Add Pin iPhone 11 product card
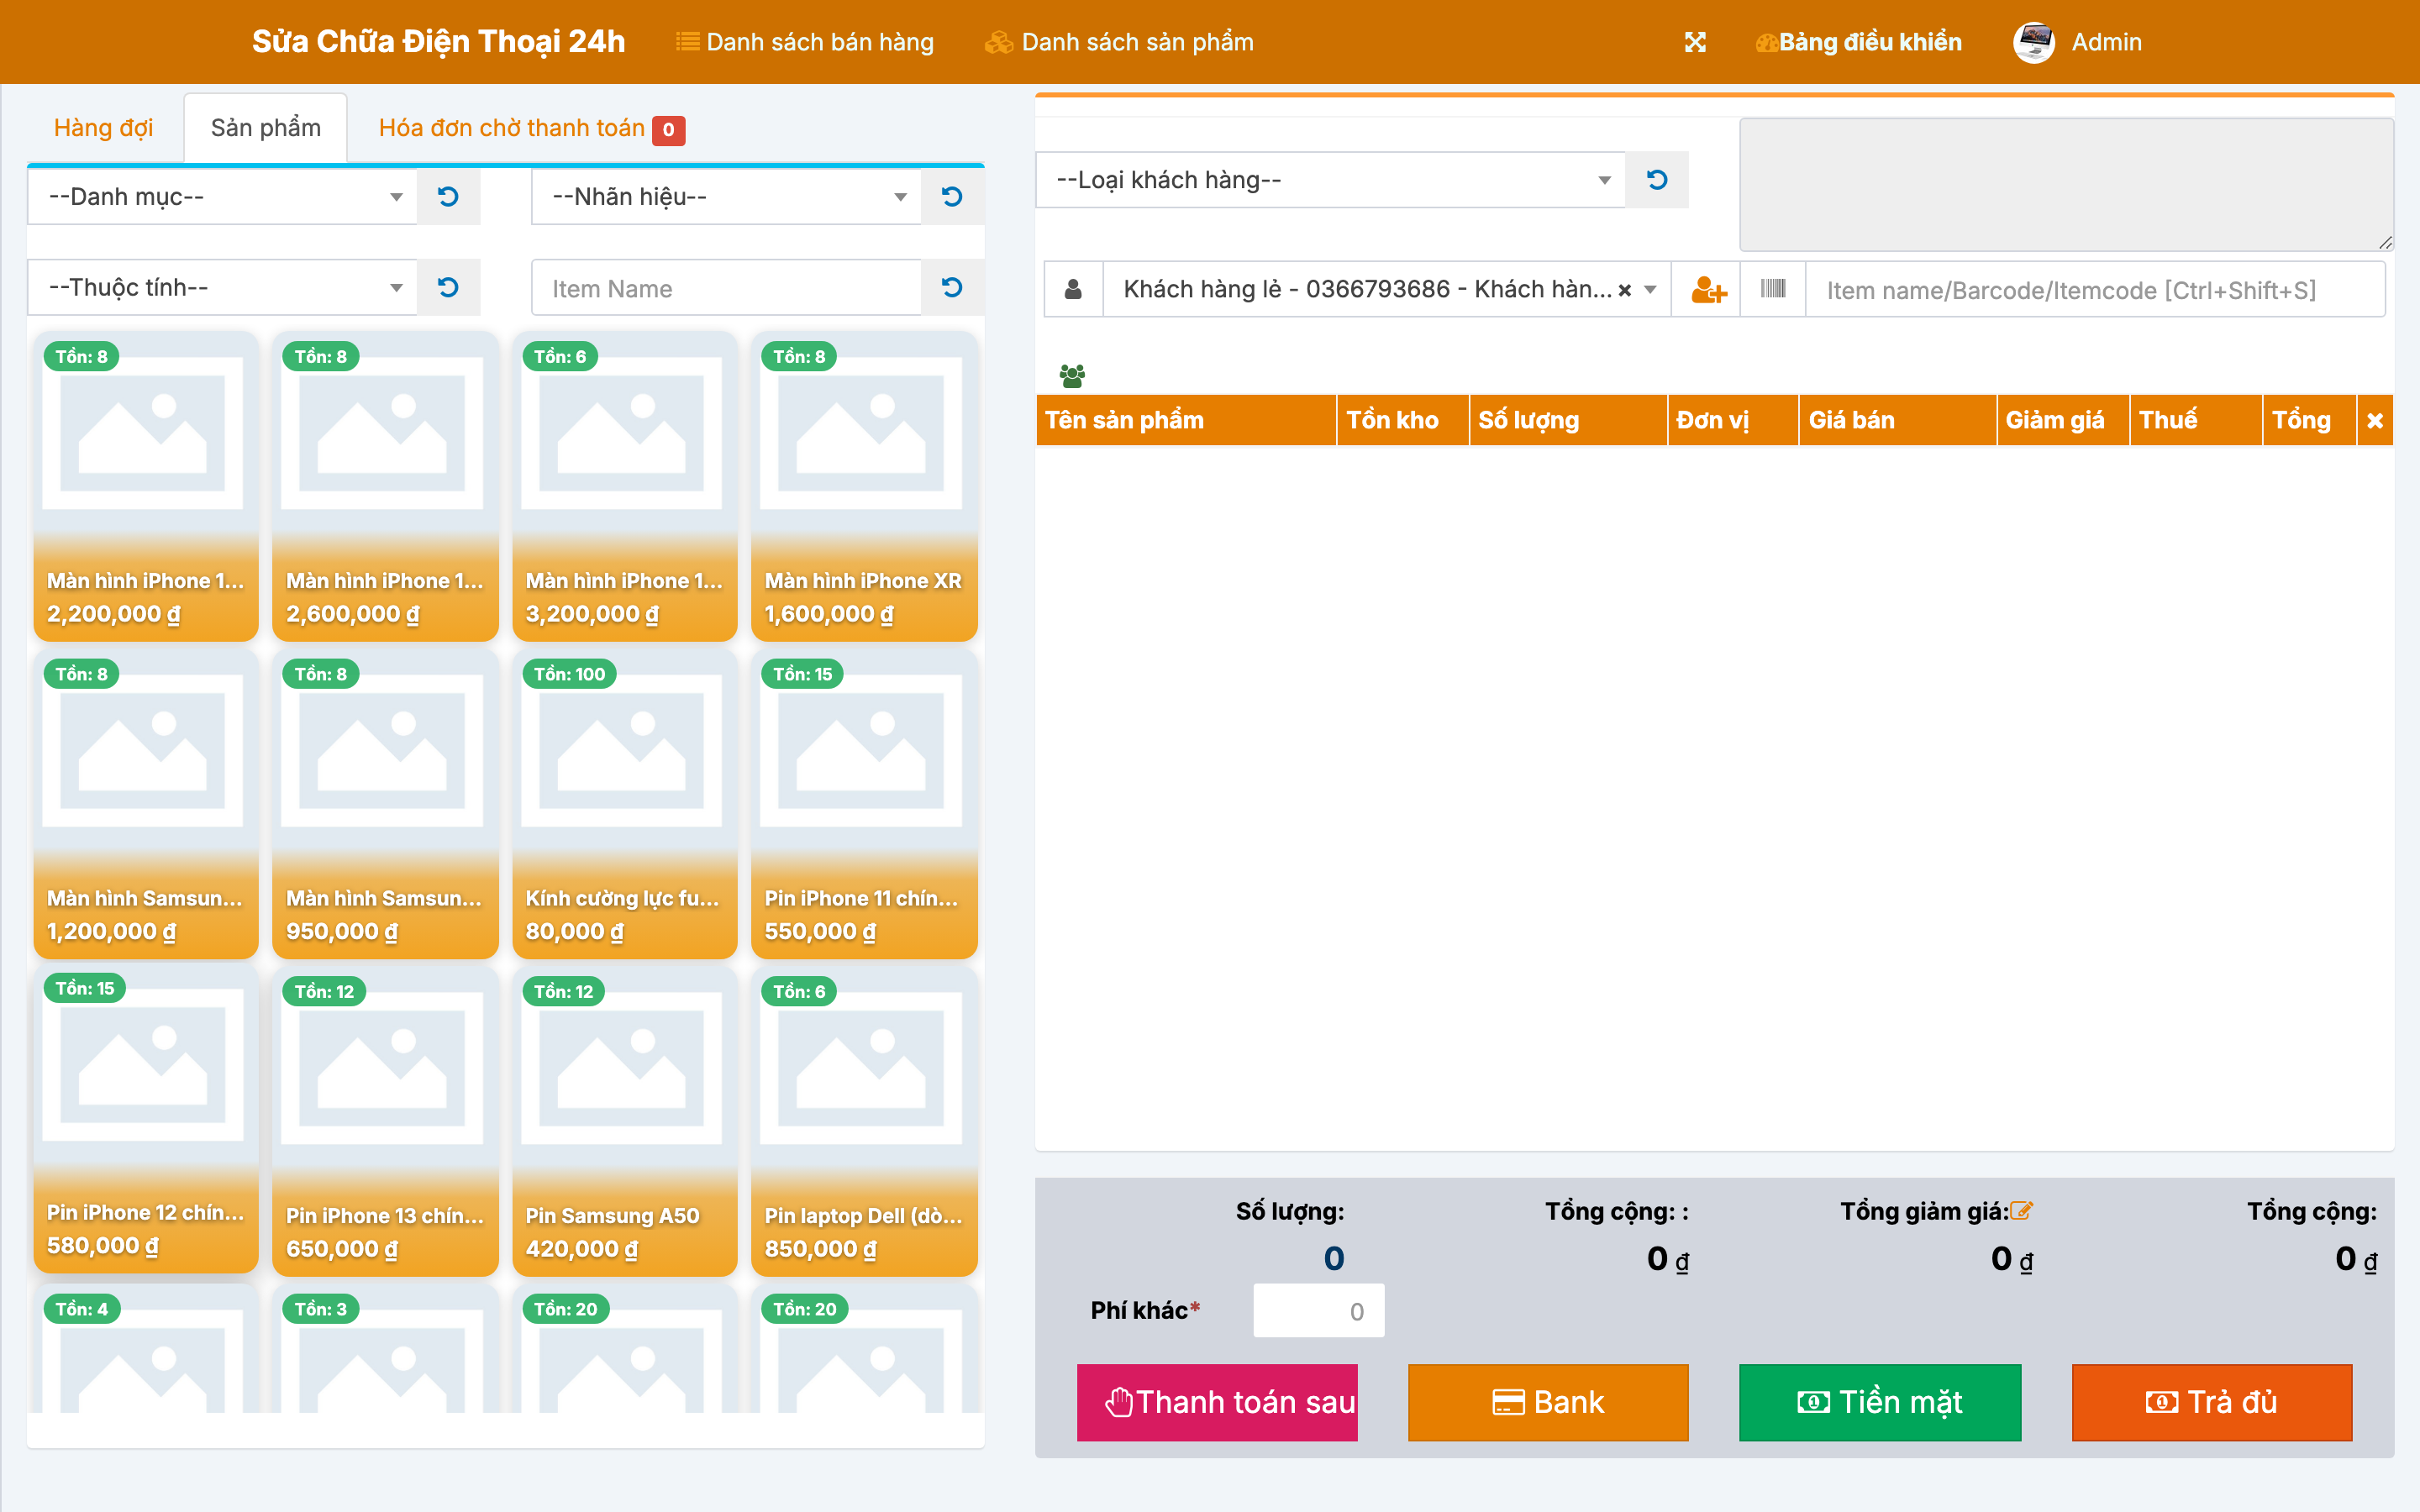The width and height of the screenshot is (2420, 1512). coord(864,804)
